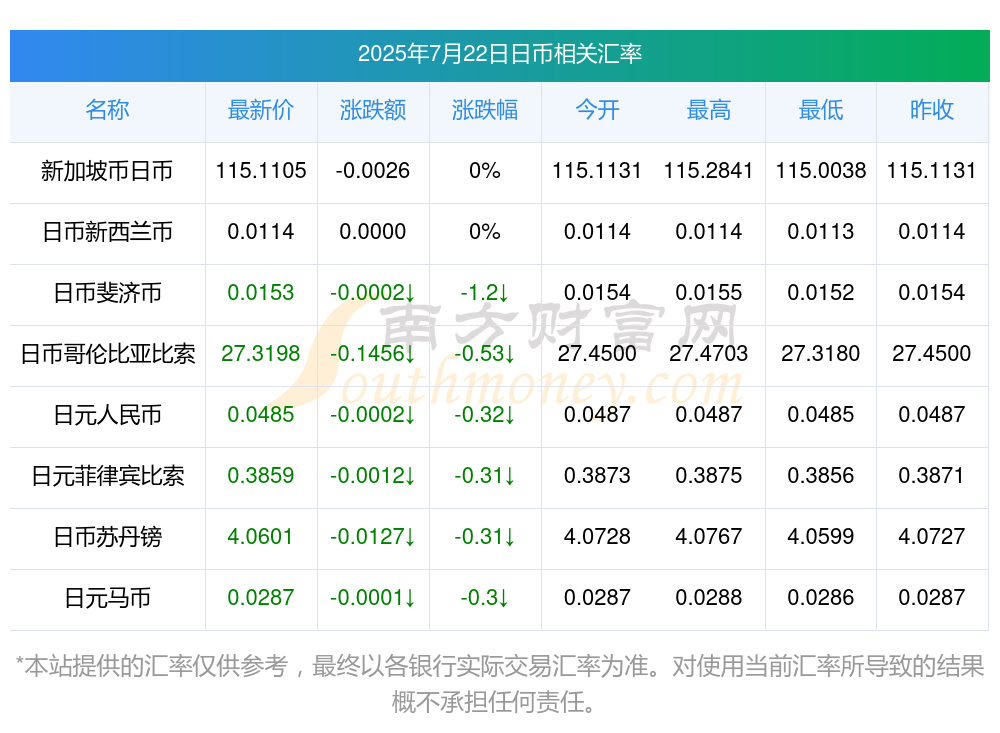Click the 新加坡币日币 row name
Image resolution: width=1000 pixels, height=733 pixels.
(107, 171)
